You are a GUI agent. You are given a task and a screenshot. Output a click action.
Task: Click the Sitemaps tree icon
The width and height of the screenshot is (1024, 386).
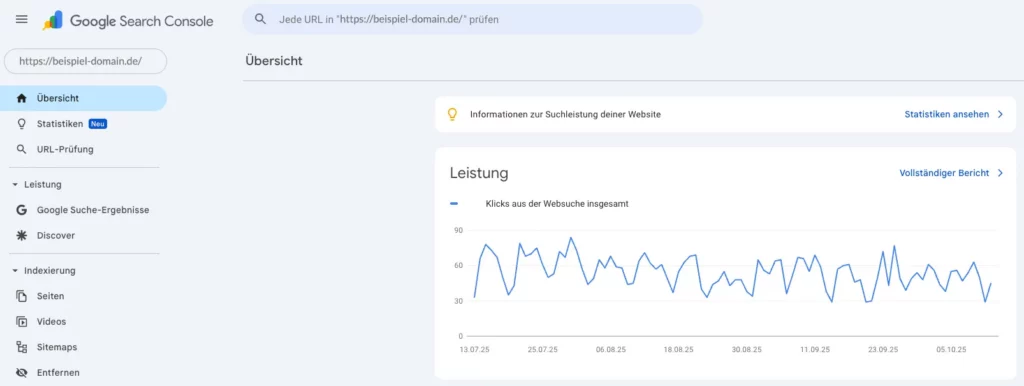(22, 347)
